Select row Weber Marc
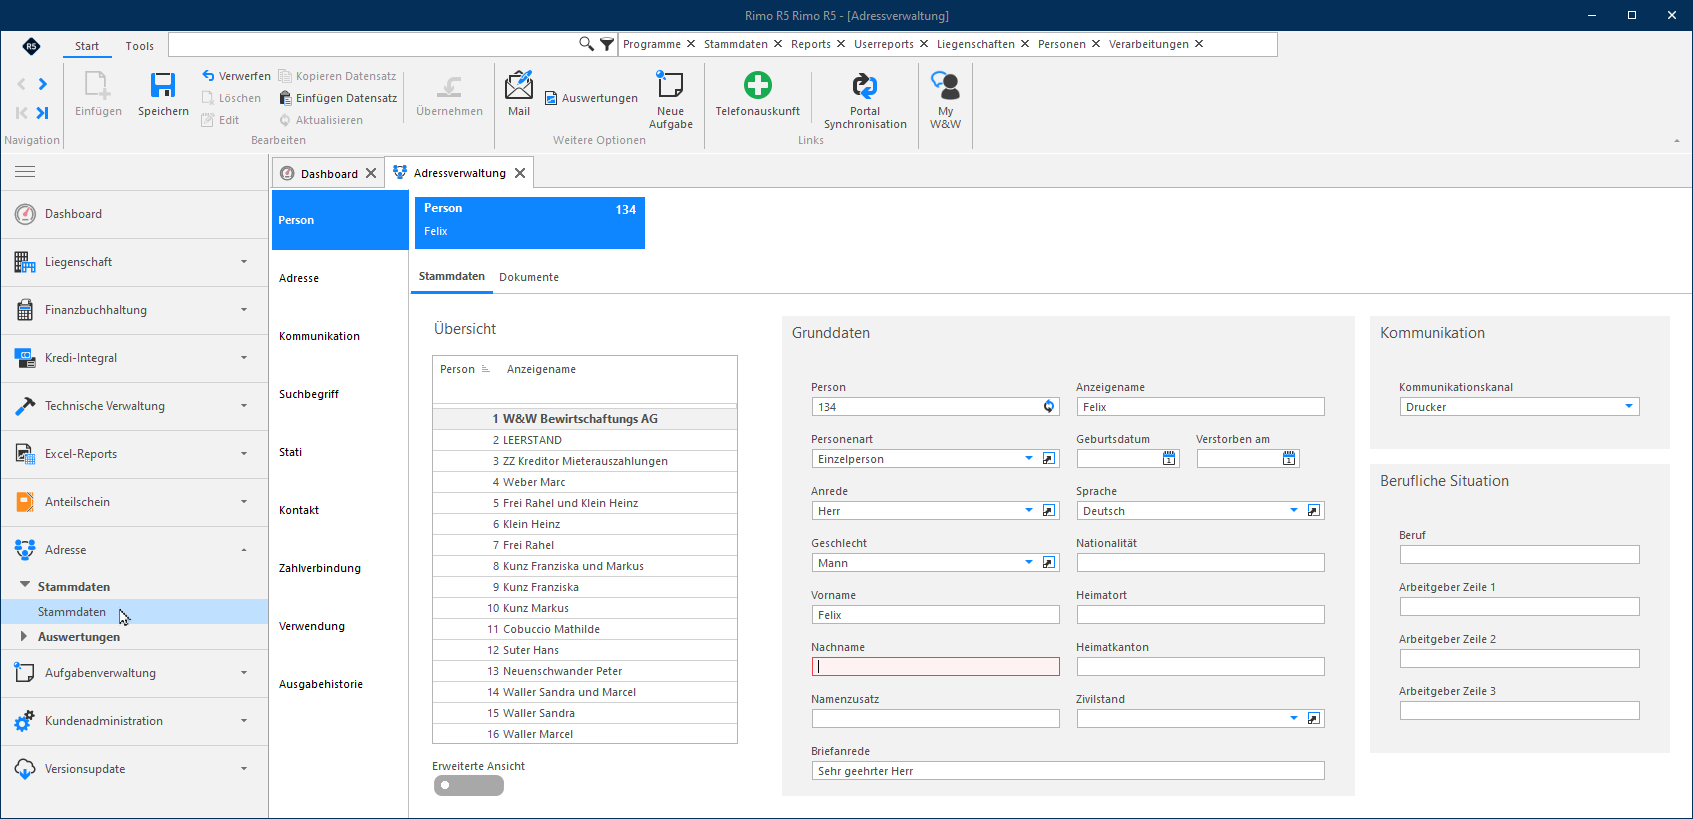 click(x=585, y=482)
